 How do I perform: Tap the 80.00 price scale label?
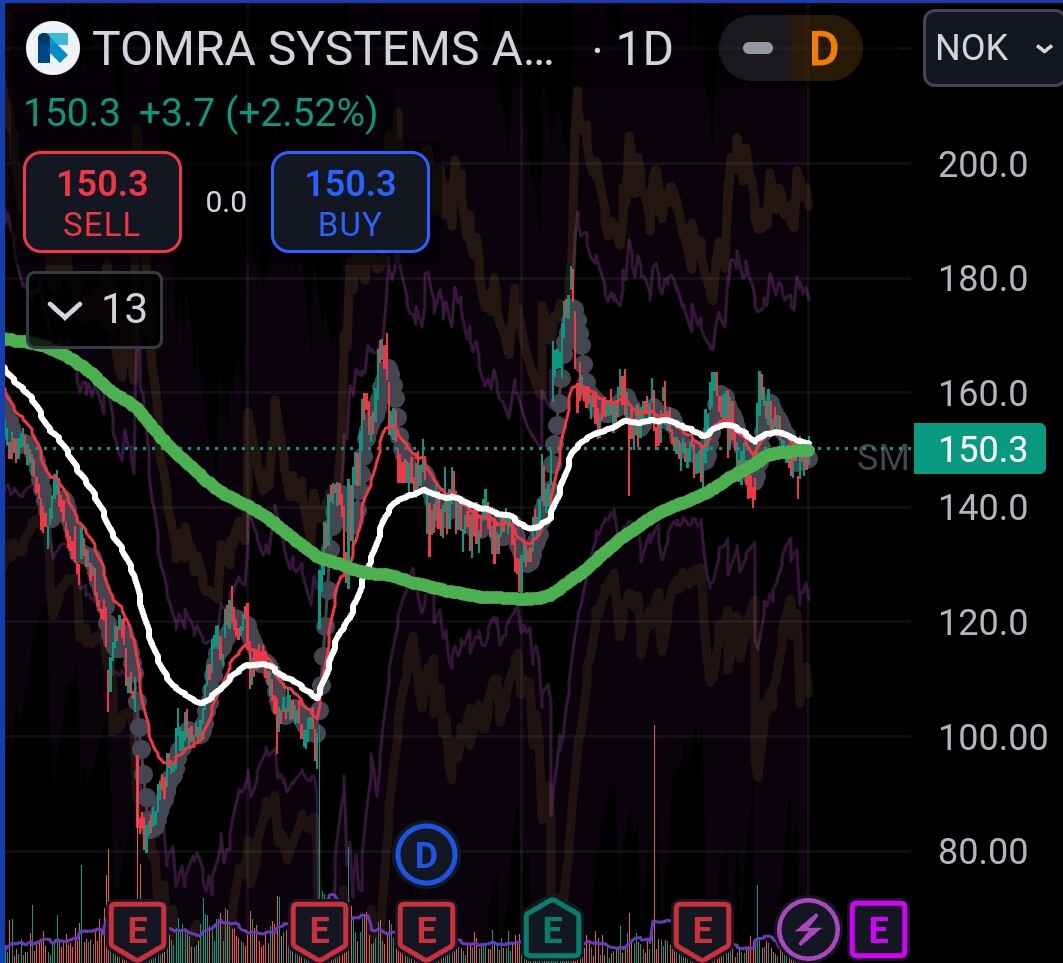tap(983, 851)
